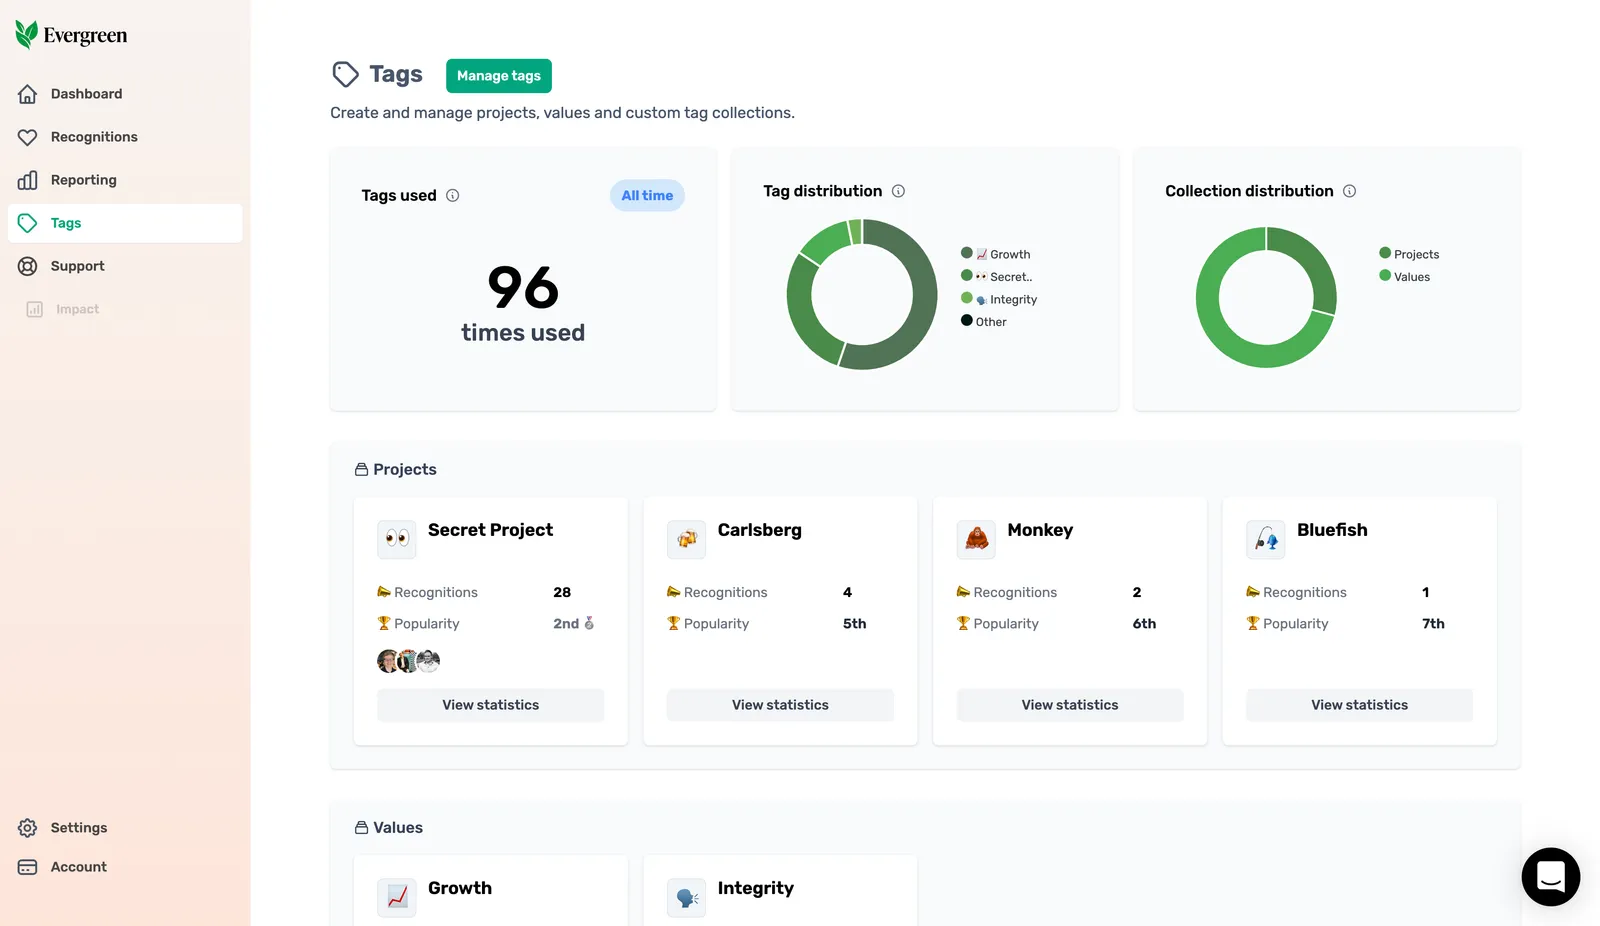Click the Growth chart icon

[x=397, y=897]
